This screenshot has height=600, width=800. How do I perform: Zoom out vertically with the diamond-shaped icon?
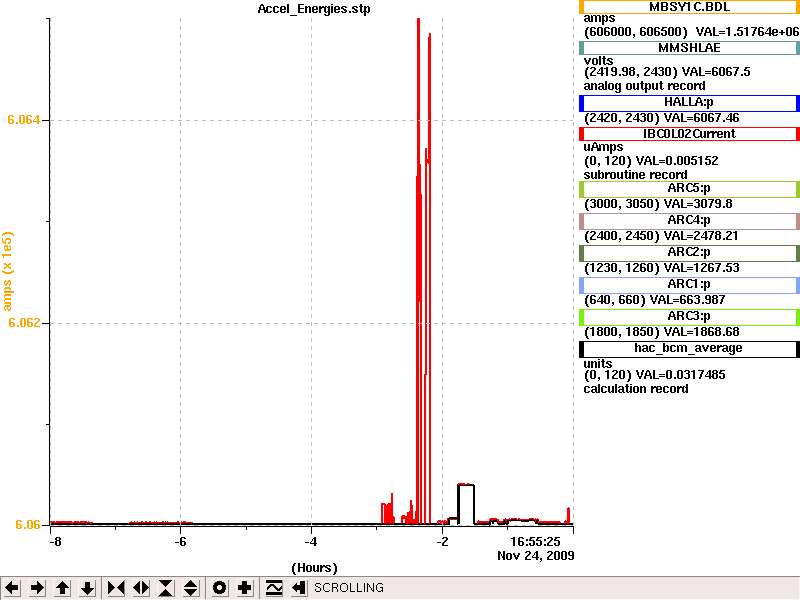click(x=190, y=588)
